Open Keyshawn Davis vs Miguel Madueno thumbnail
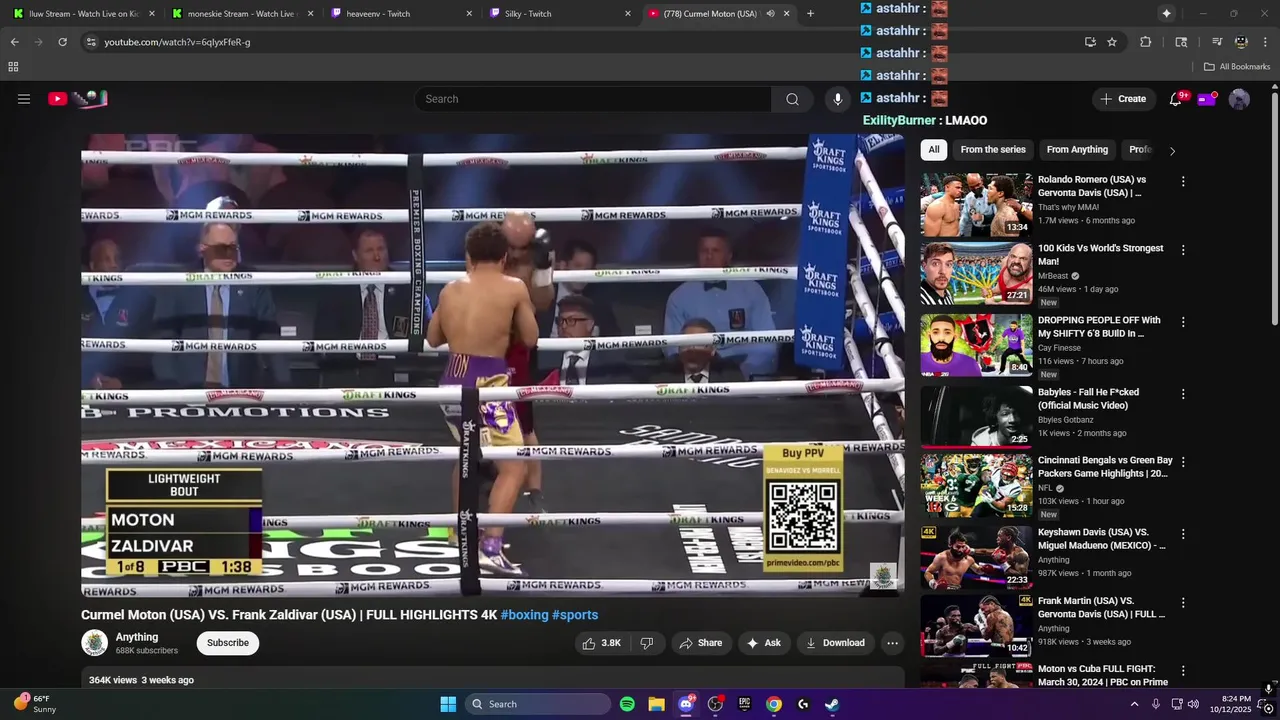Screen dimensions: 1280x720 point(977,558)
